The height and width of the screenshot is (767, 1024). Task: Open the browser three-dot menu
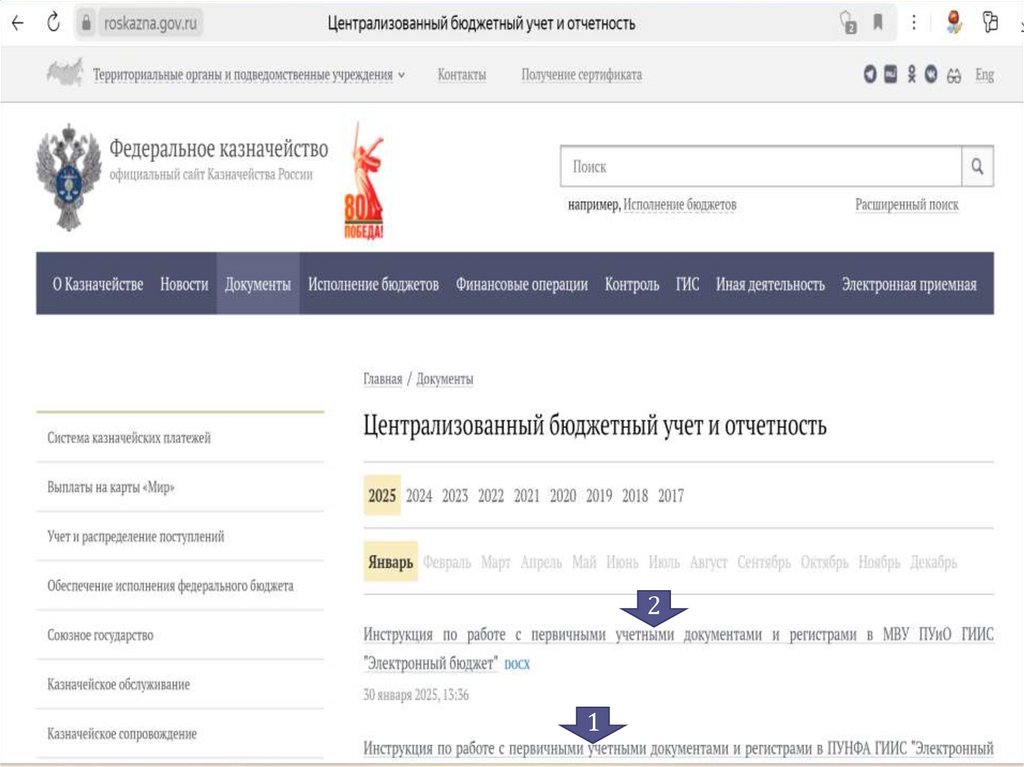(x=914, y=23)
